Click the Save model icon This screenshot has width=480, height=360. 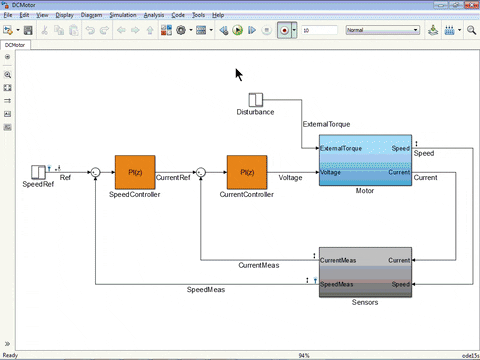tap(28, 30)
